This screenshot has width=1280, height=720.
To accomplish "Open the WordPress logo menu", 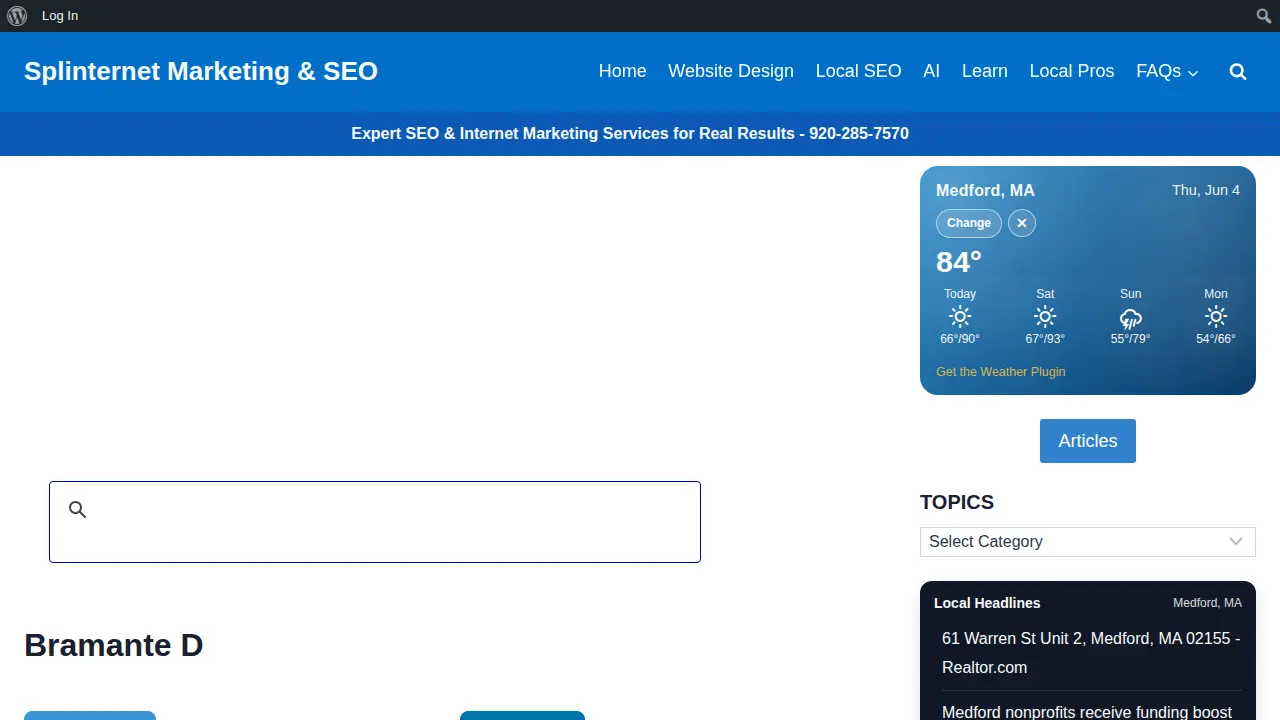I will (17, 16).
